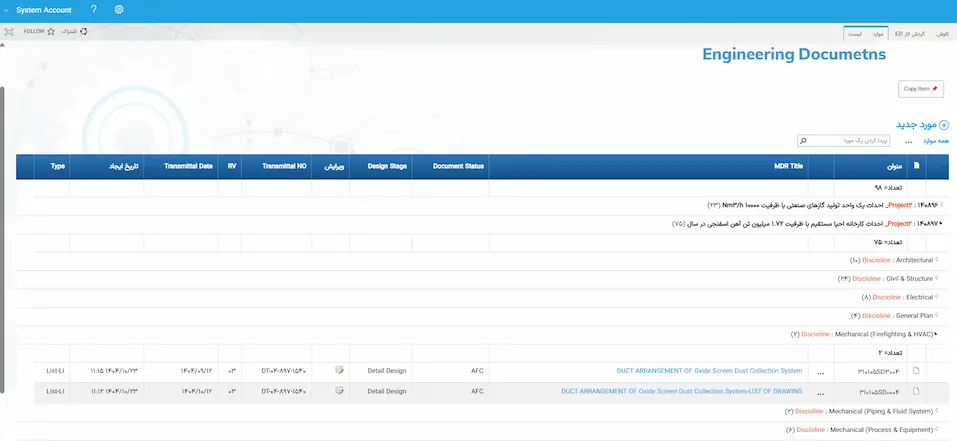
Task: Click AFC status in first DUCT ARRANGEMENT row
Action: (x=477, y=370)
